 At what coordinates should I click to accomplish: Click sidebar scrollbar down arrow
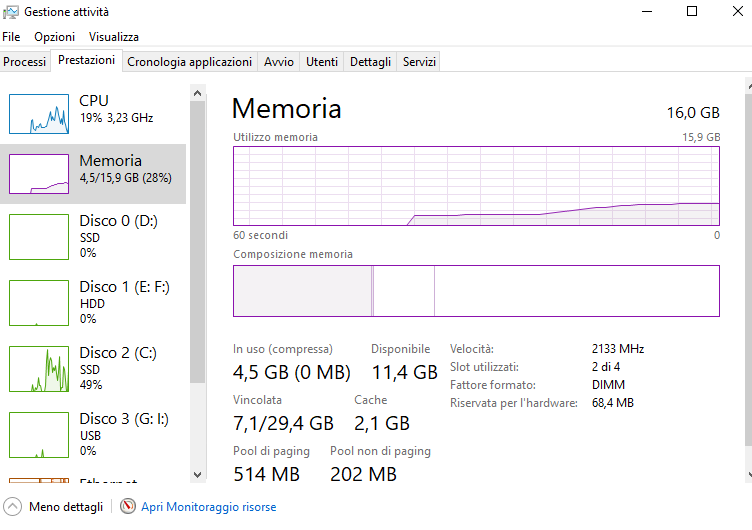[x=197, y=474]
